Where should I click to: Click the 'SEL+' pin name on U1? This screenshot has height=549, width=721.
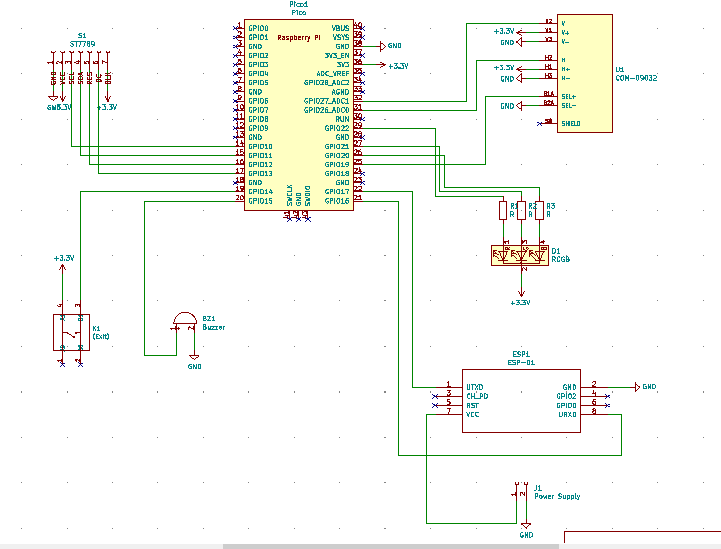click(569, 97)
